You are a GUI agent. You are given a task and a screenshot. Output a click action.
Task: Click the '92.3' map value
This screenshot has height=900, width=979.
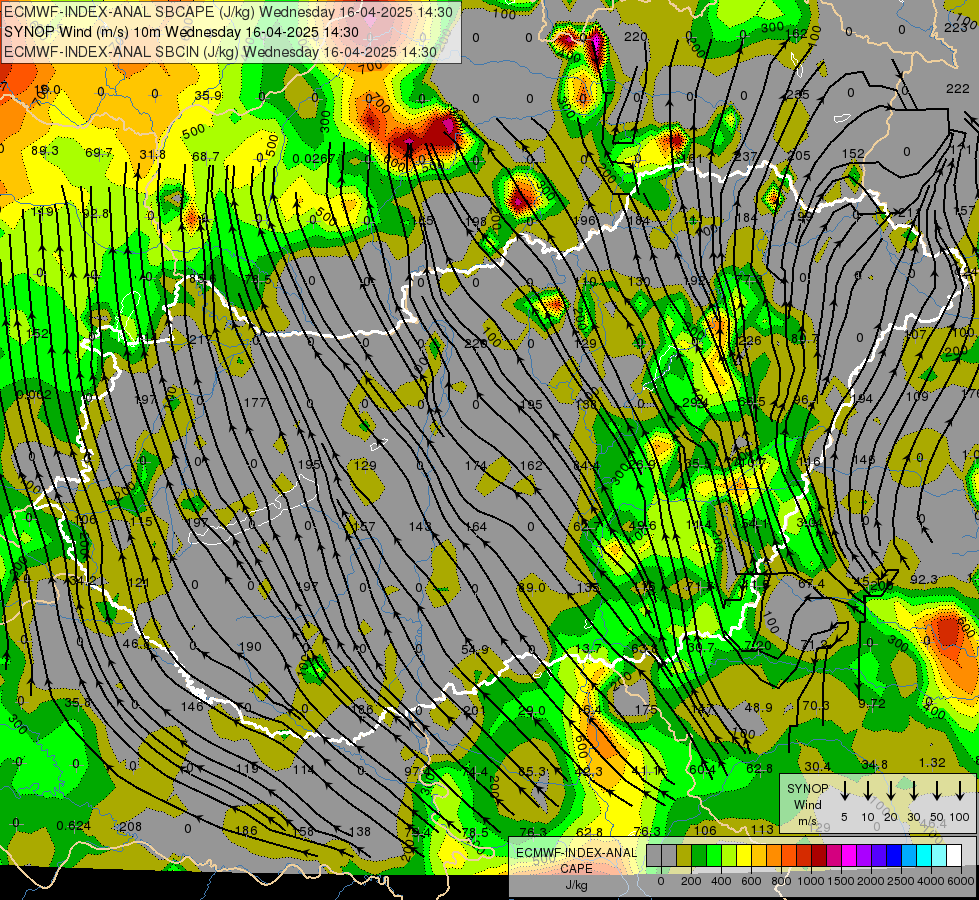tap(923, 580)
